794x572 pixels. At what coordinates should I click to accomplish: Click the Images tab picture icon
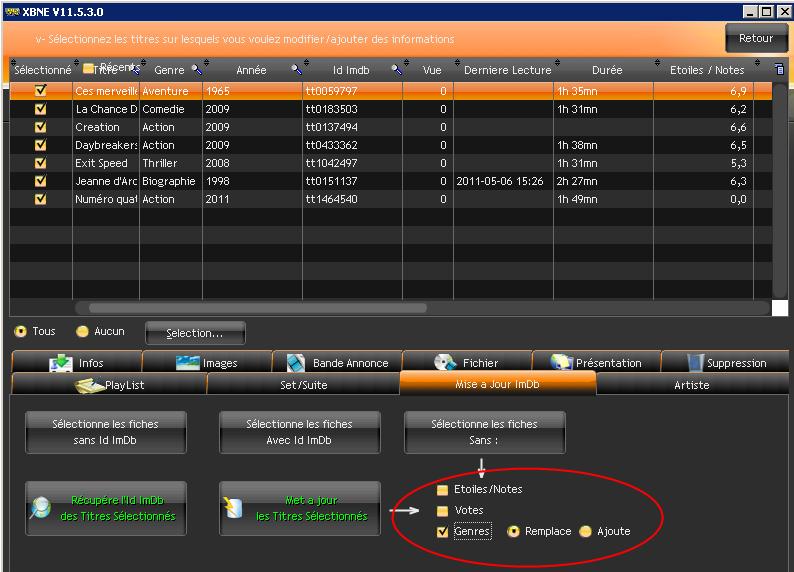click(x=188, y=362)
